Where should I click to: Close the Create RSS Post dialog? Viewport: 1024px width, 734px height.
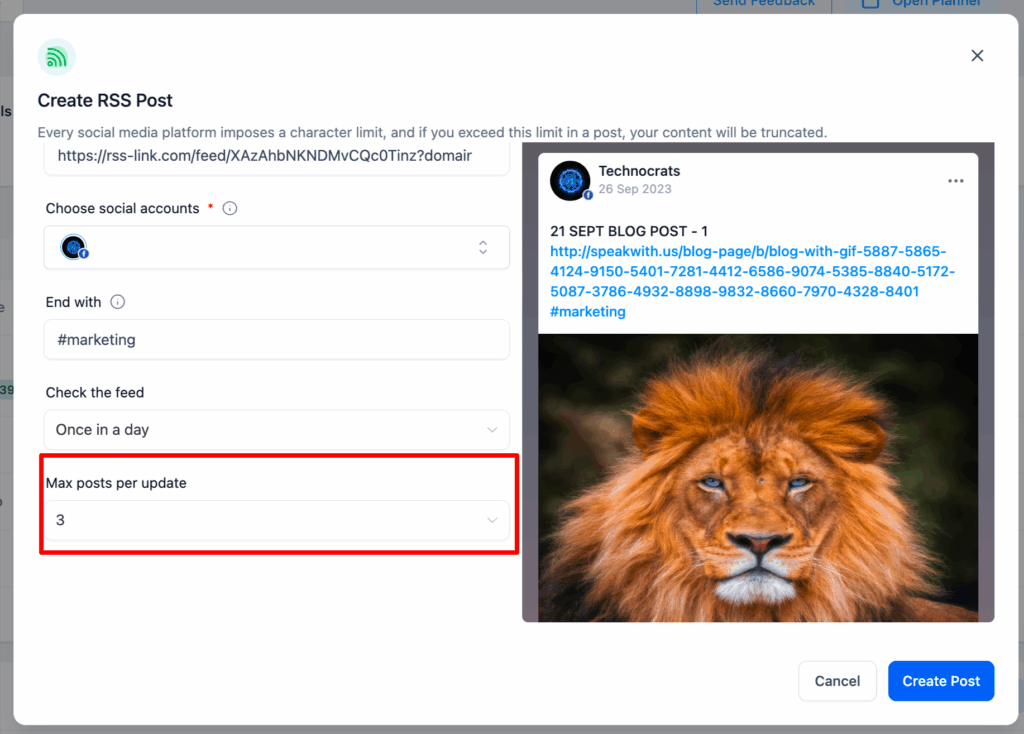tap(977, 56)
